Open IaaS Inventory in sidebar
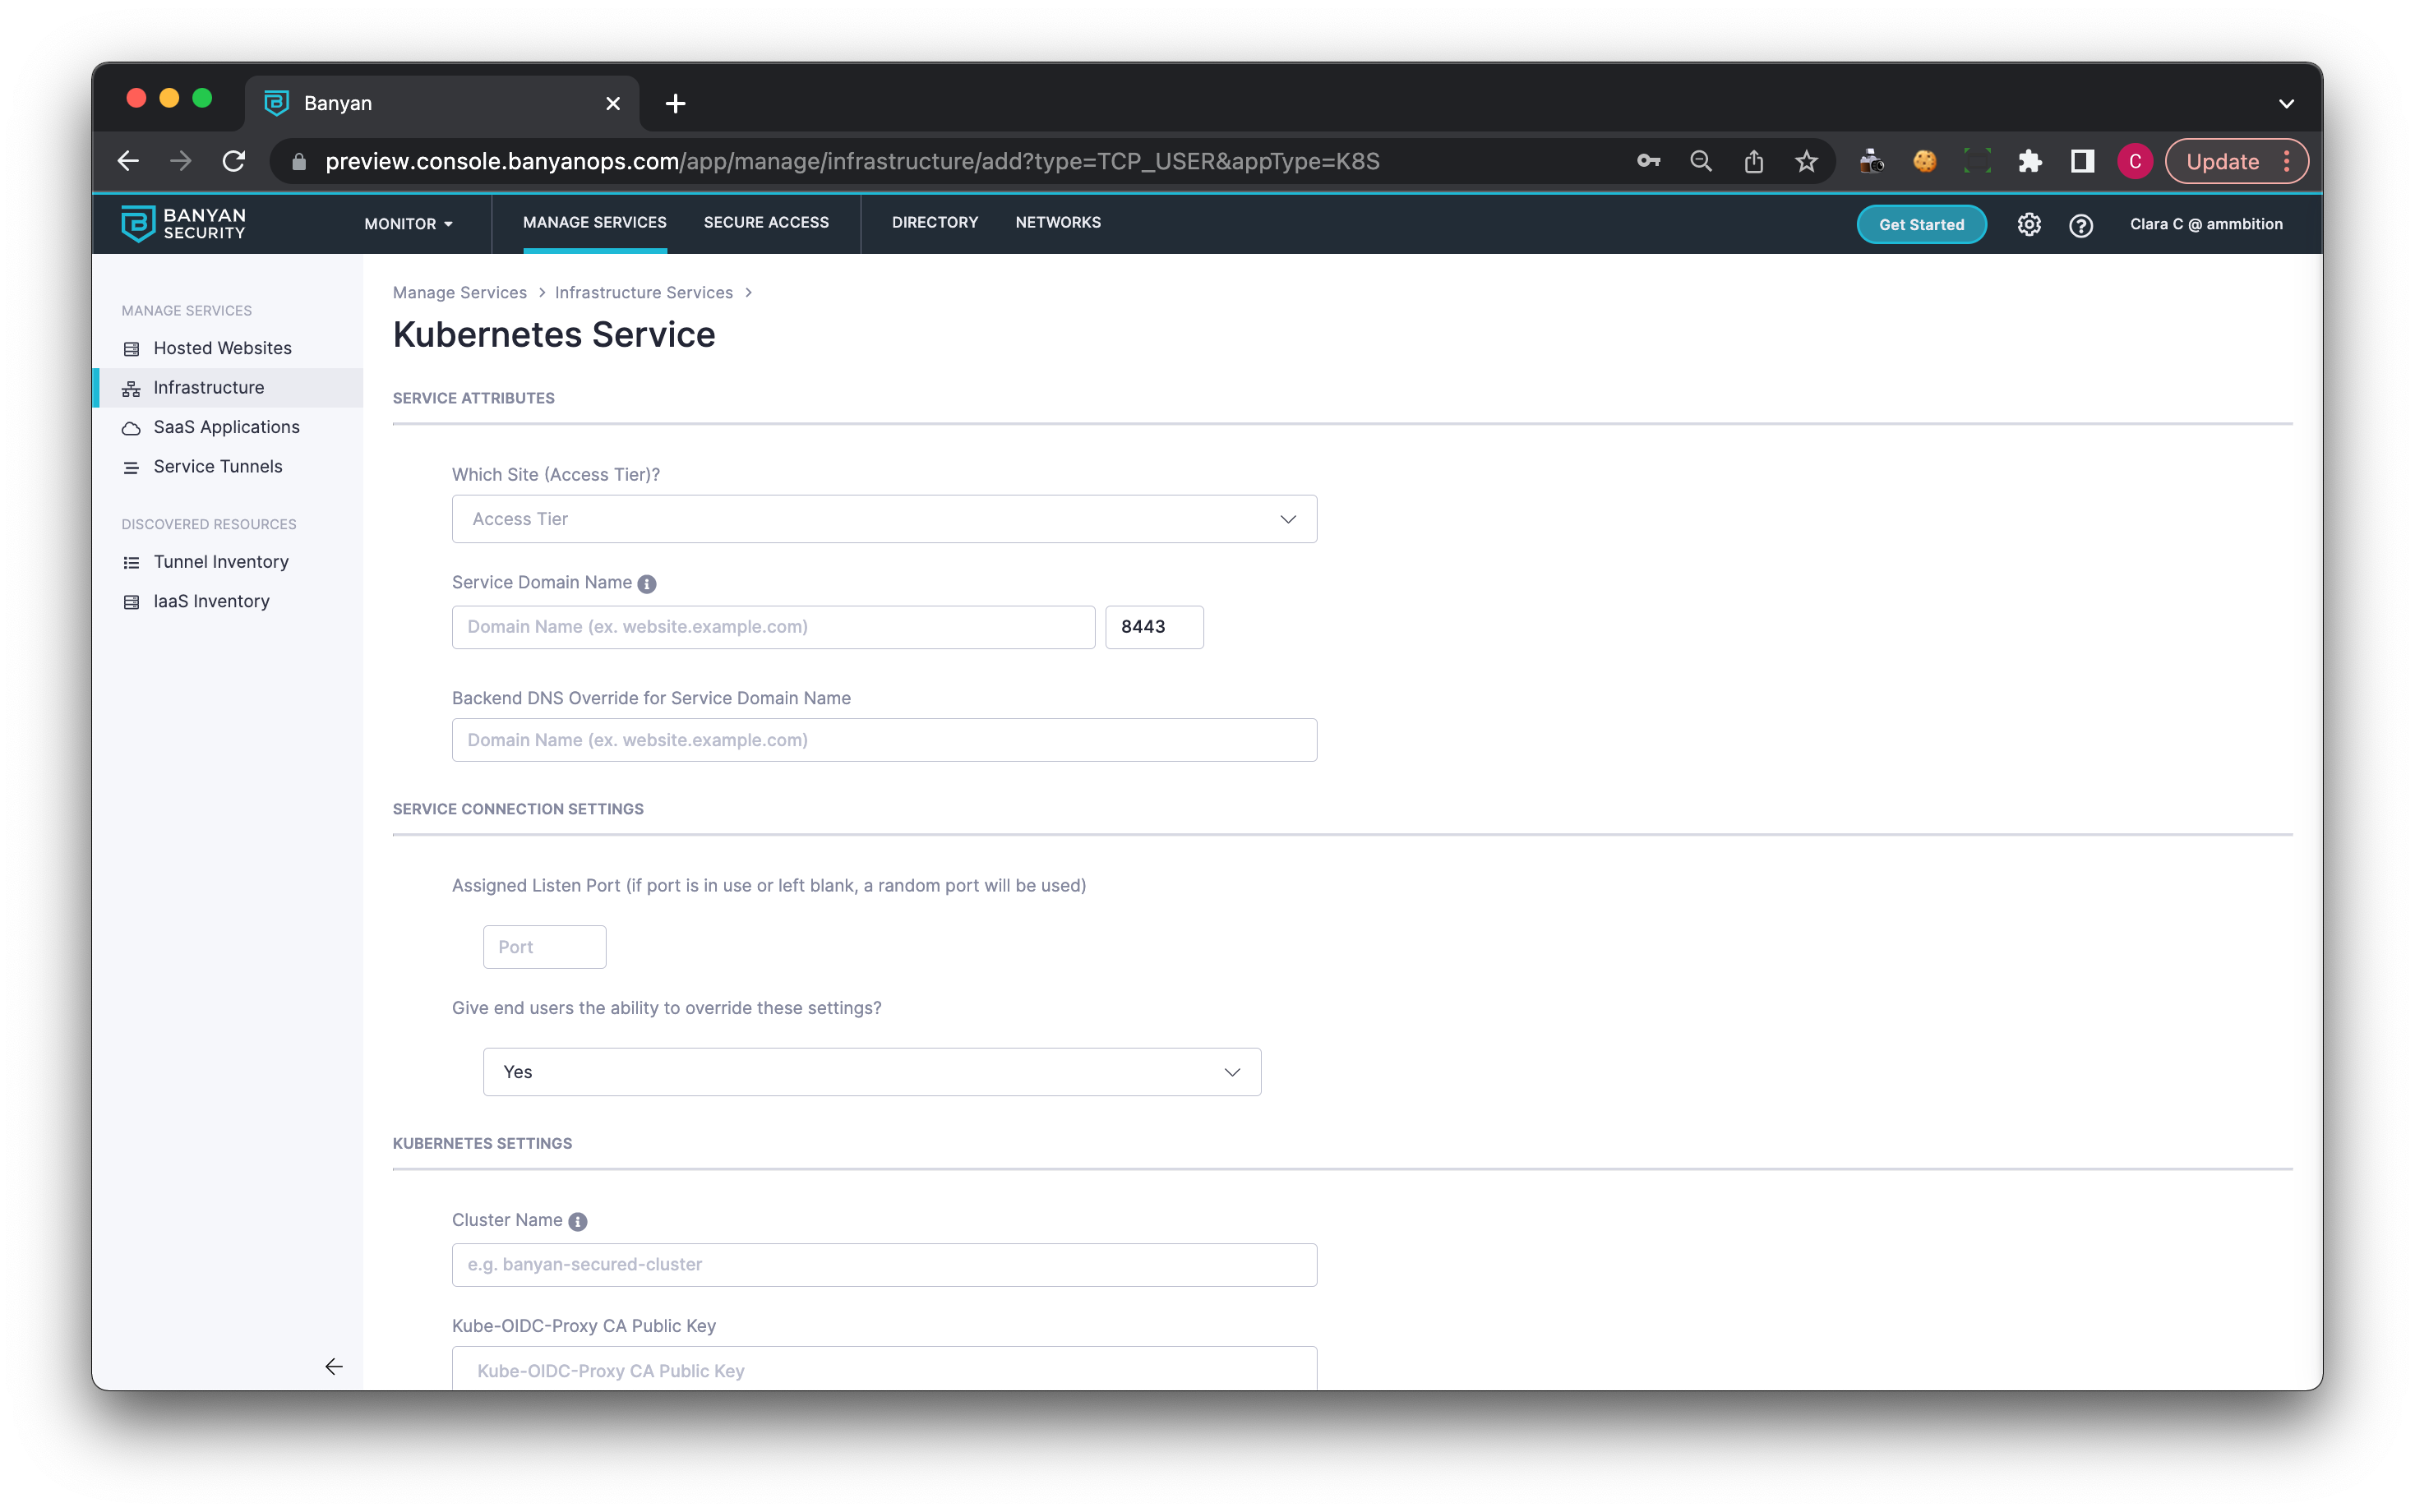Viewport: 2415px width, 1512px height. click(x=211, y=601)
